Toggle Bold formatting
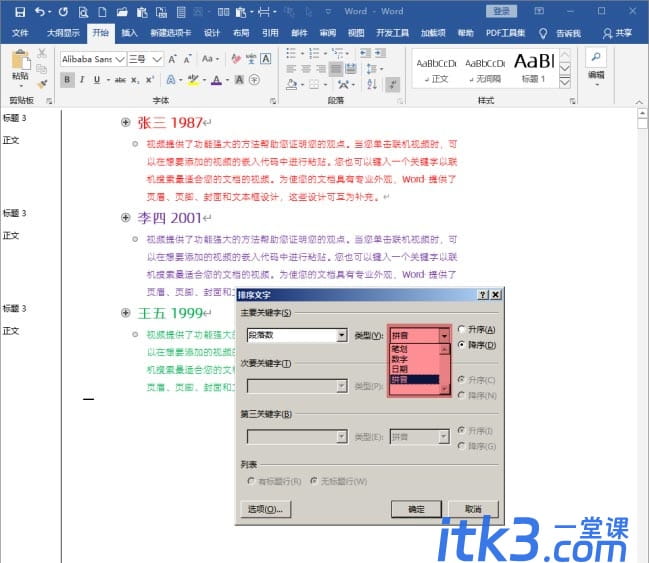Viewport: 649px width, 563px height. [67, 79]
